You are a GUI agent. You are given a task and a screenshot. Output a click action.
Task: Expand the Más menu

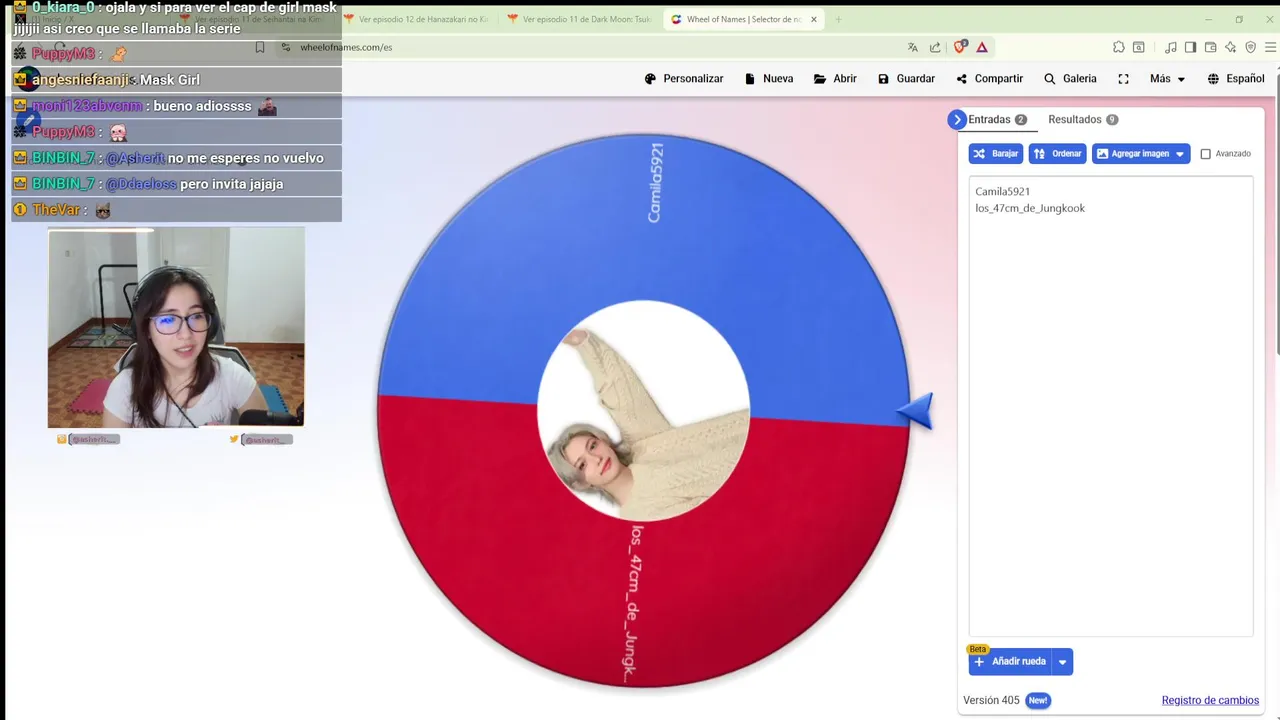(x=1167, y=79)
